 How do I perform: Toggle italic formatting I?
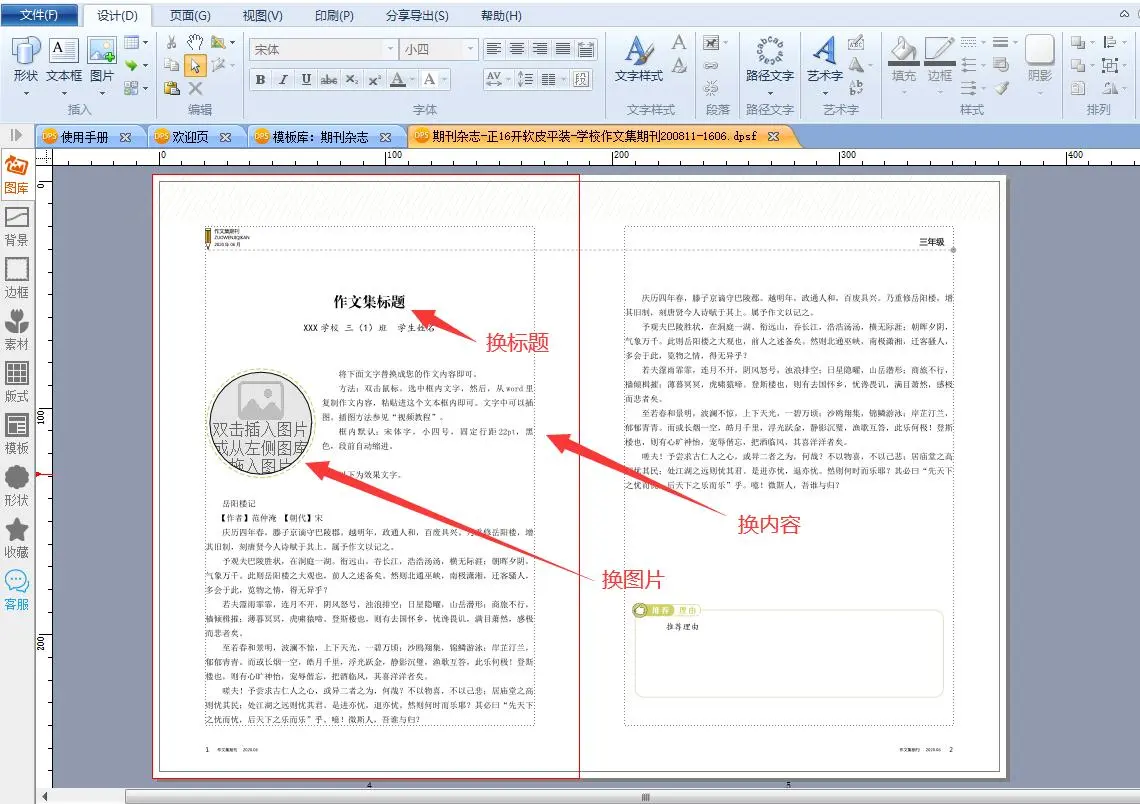click(x=283, y=79)
